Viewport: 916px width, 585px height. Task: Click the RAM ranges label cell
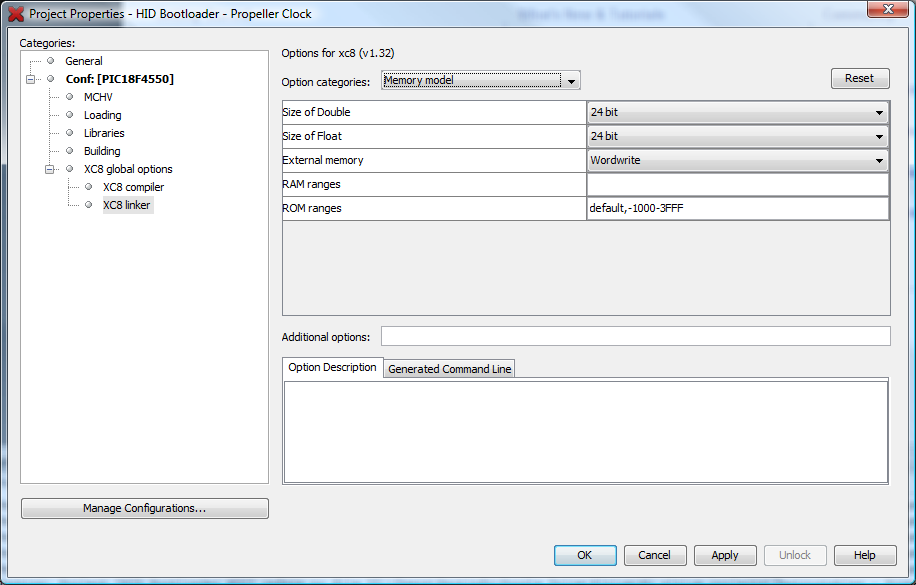[434, 184]
